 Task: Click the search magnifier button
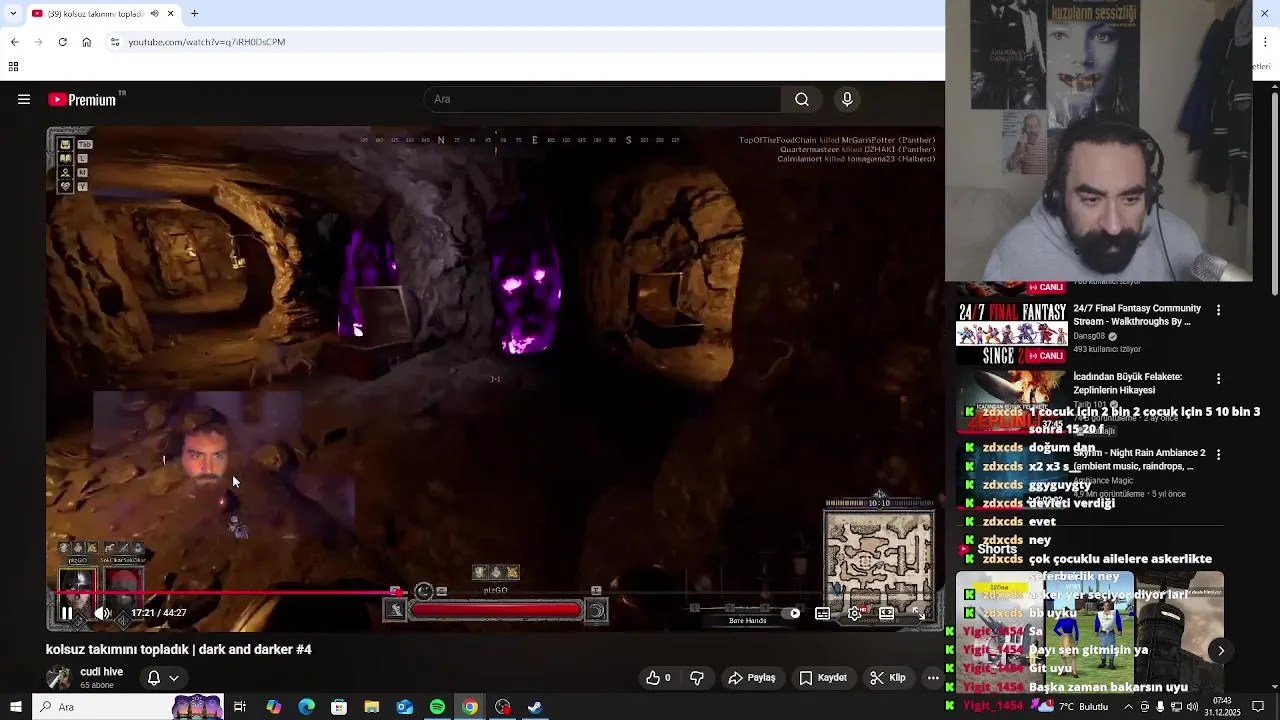click(x=802, y=99)
